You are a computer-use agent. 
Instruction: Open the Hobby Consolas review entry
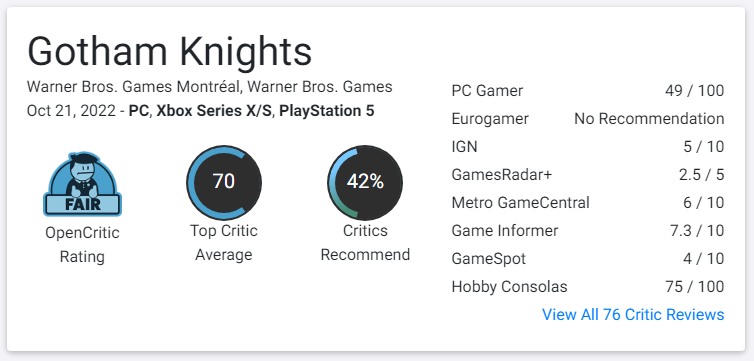[x=588, y=287]
